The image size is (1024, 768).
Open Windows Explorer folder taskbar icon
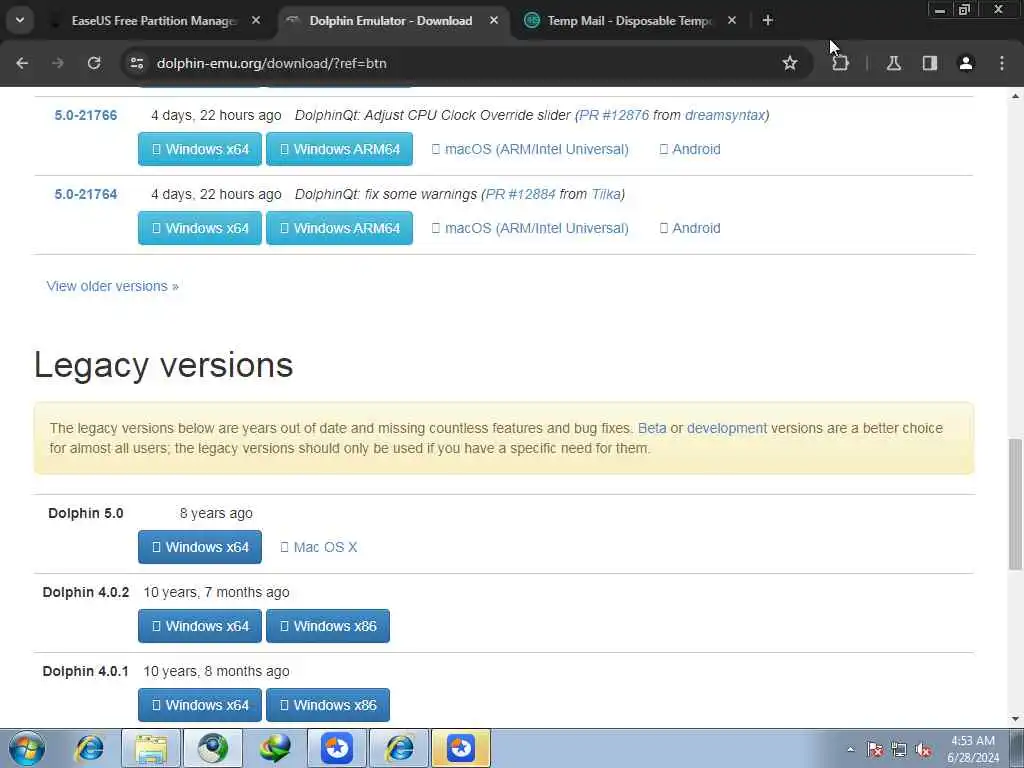coord(151,748)
